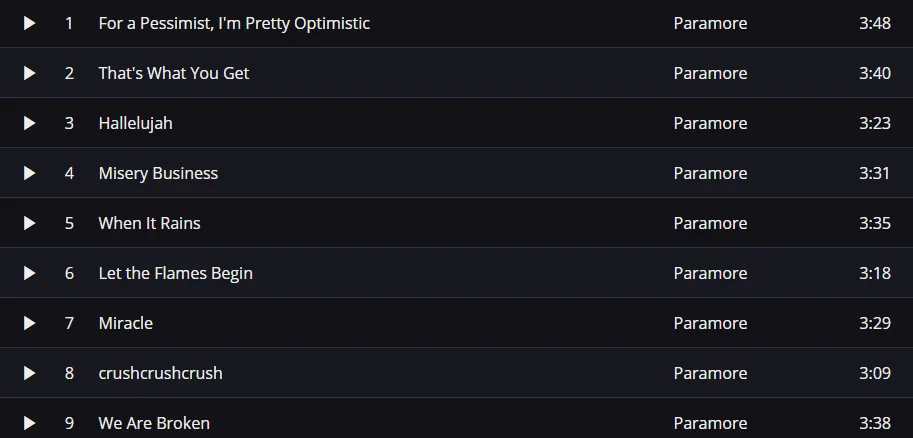Open the crushcrushcrush song title
This screenshot has height=438, width=913.
tap(161, 373)
